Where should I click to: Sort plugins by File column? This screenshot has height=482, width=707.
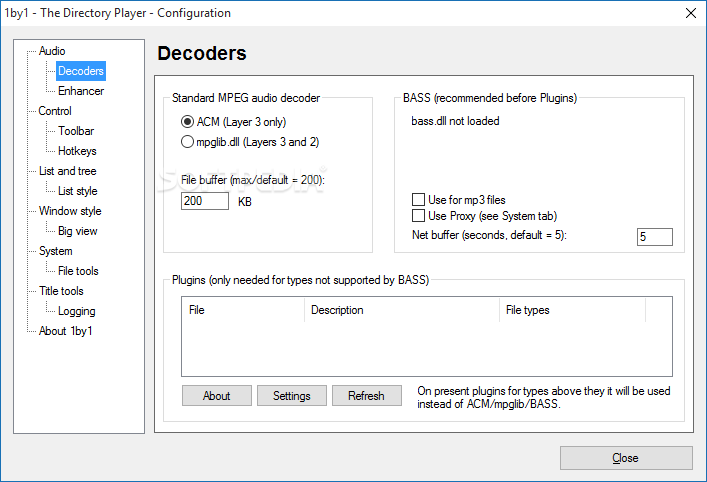tap(243, 310)
